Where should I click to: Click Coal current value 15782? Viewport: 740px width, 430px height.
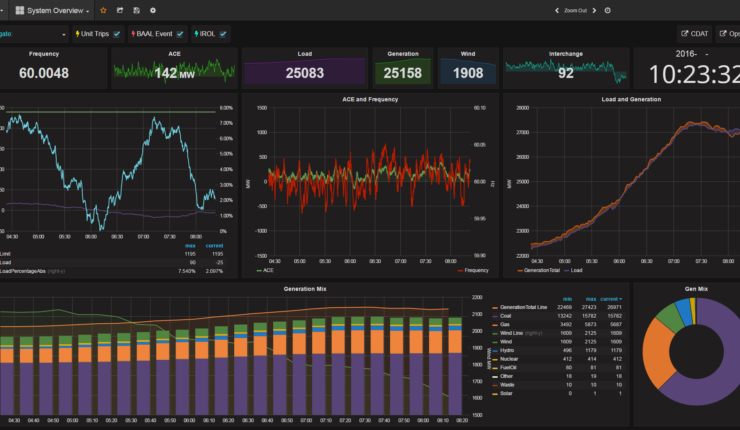click(x=614, y=316)
